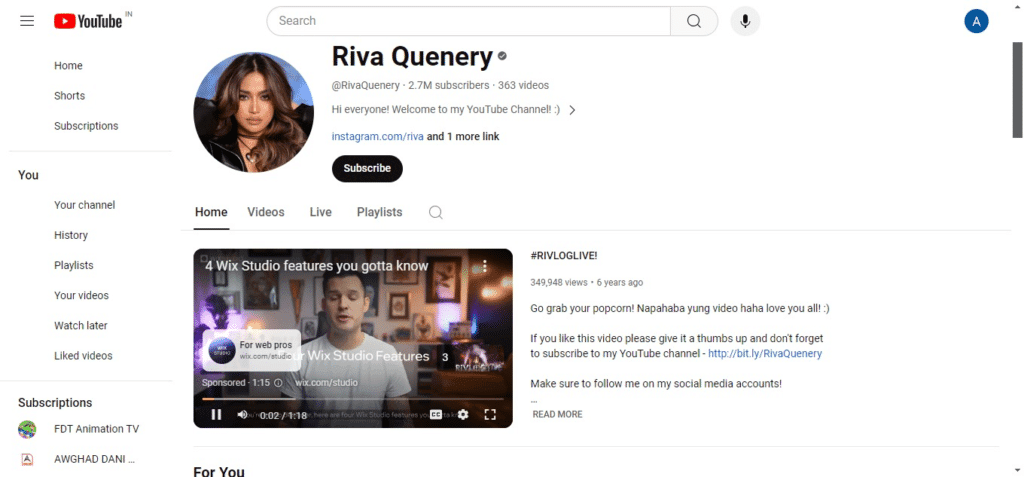Open the player settings gear
Screen dimensions: 1024x477
(x=463, y=414)
